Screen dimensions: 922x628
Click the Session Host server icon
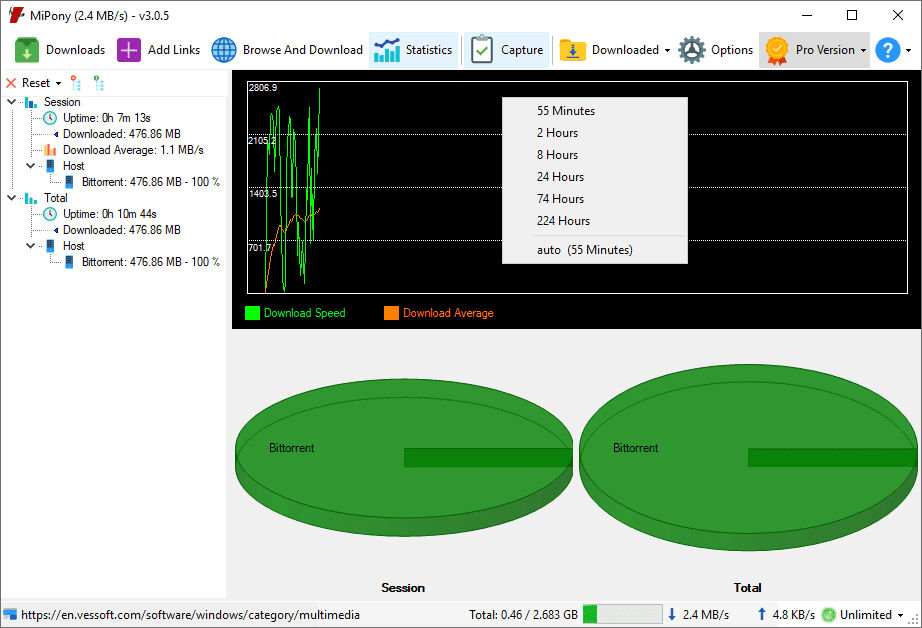point(51,166)
